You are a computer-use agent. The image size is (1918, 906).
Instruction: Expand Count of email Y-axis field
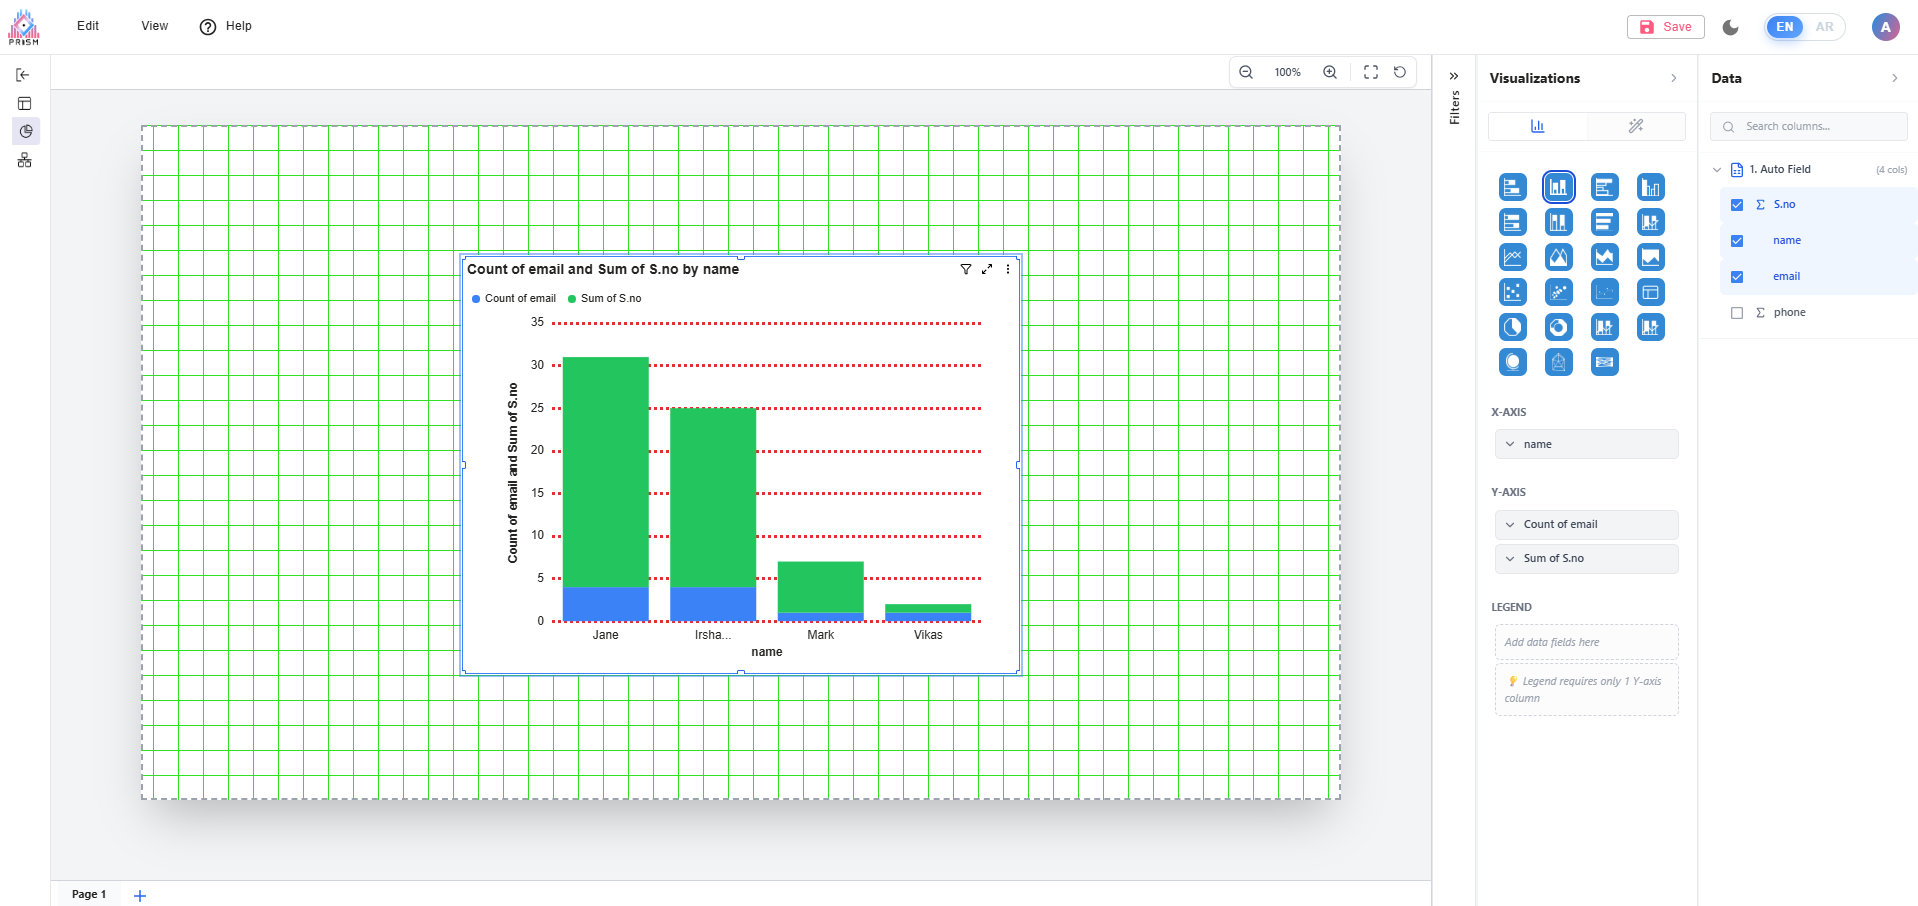click(x=1510, y=524)
